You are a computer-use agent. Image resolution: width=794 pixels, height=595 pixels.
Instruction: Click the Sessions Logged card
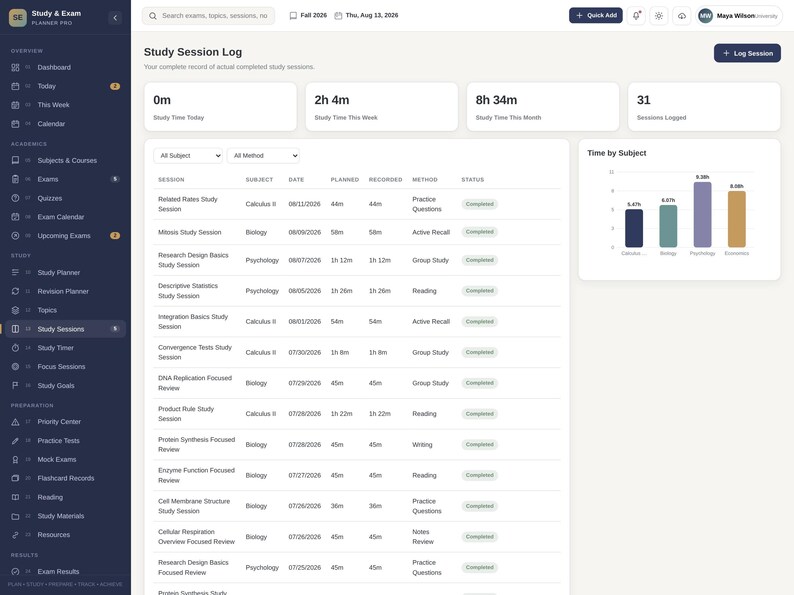[x=704, y=107]
